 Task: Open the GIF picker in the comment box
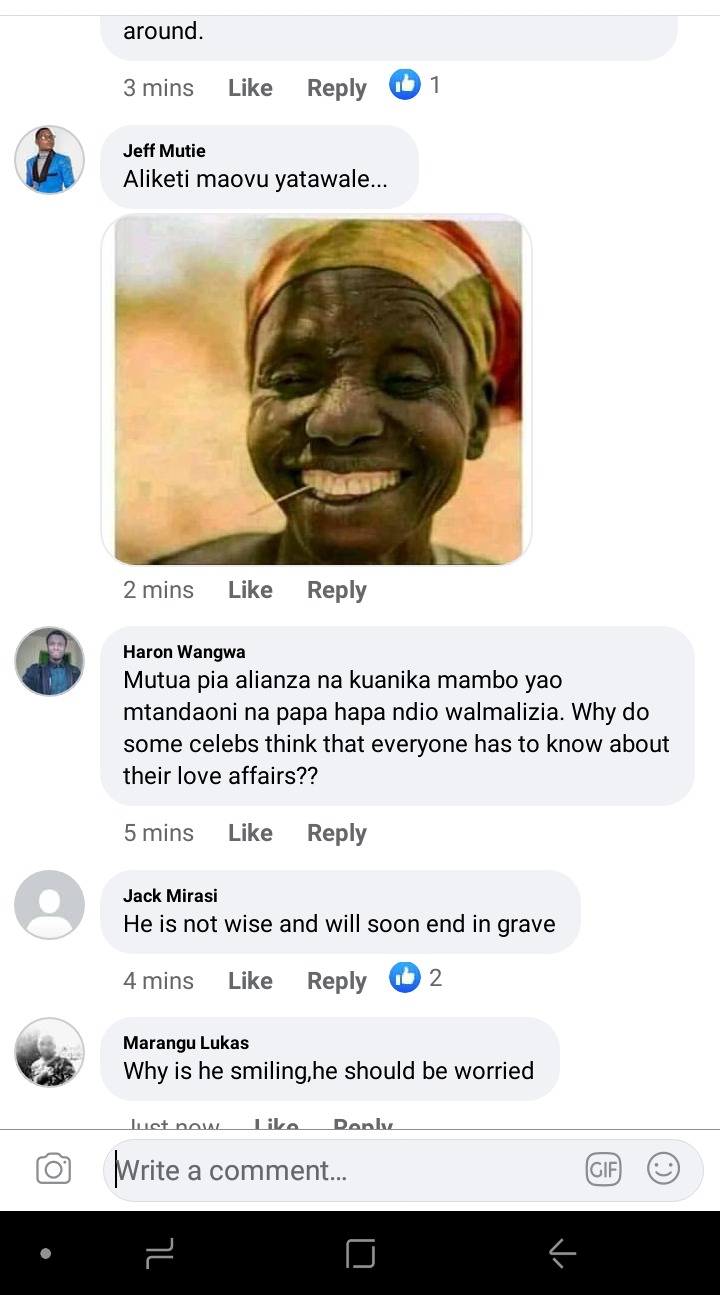(x=603, y=1169)
